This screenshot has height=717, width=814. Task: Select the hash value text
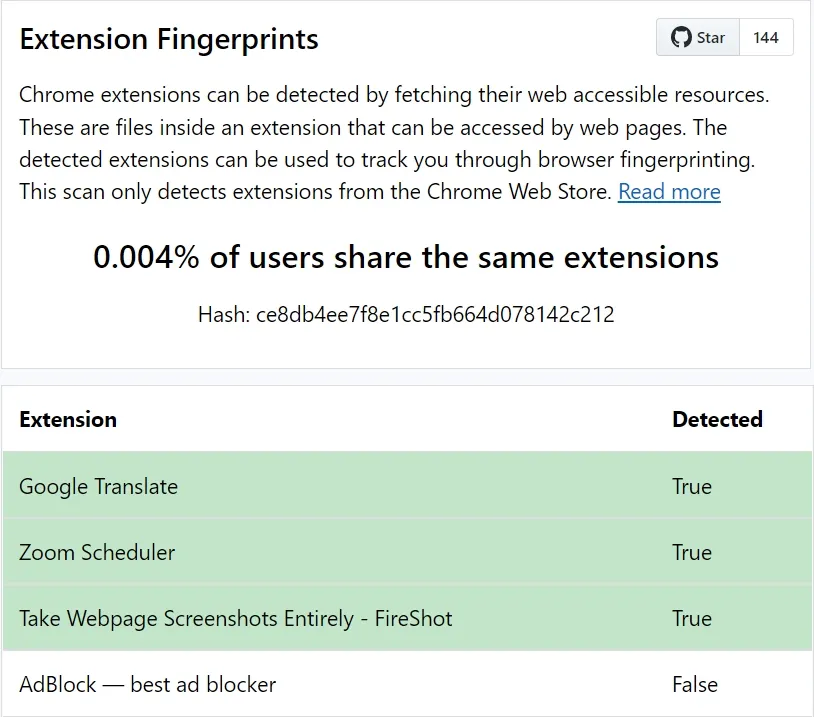(x=435, y=314)
